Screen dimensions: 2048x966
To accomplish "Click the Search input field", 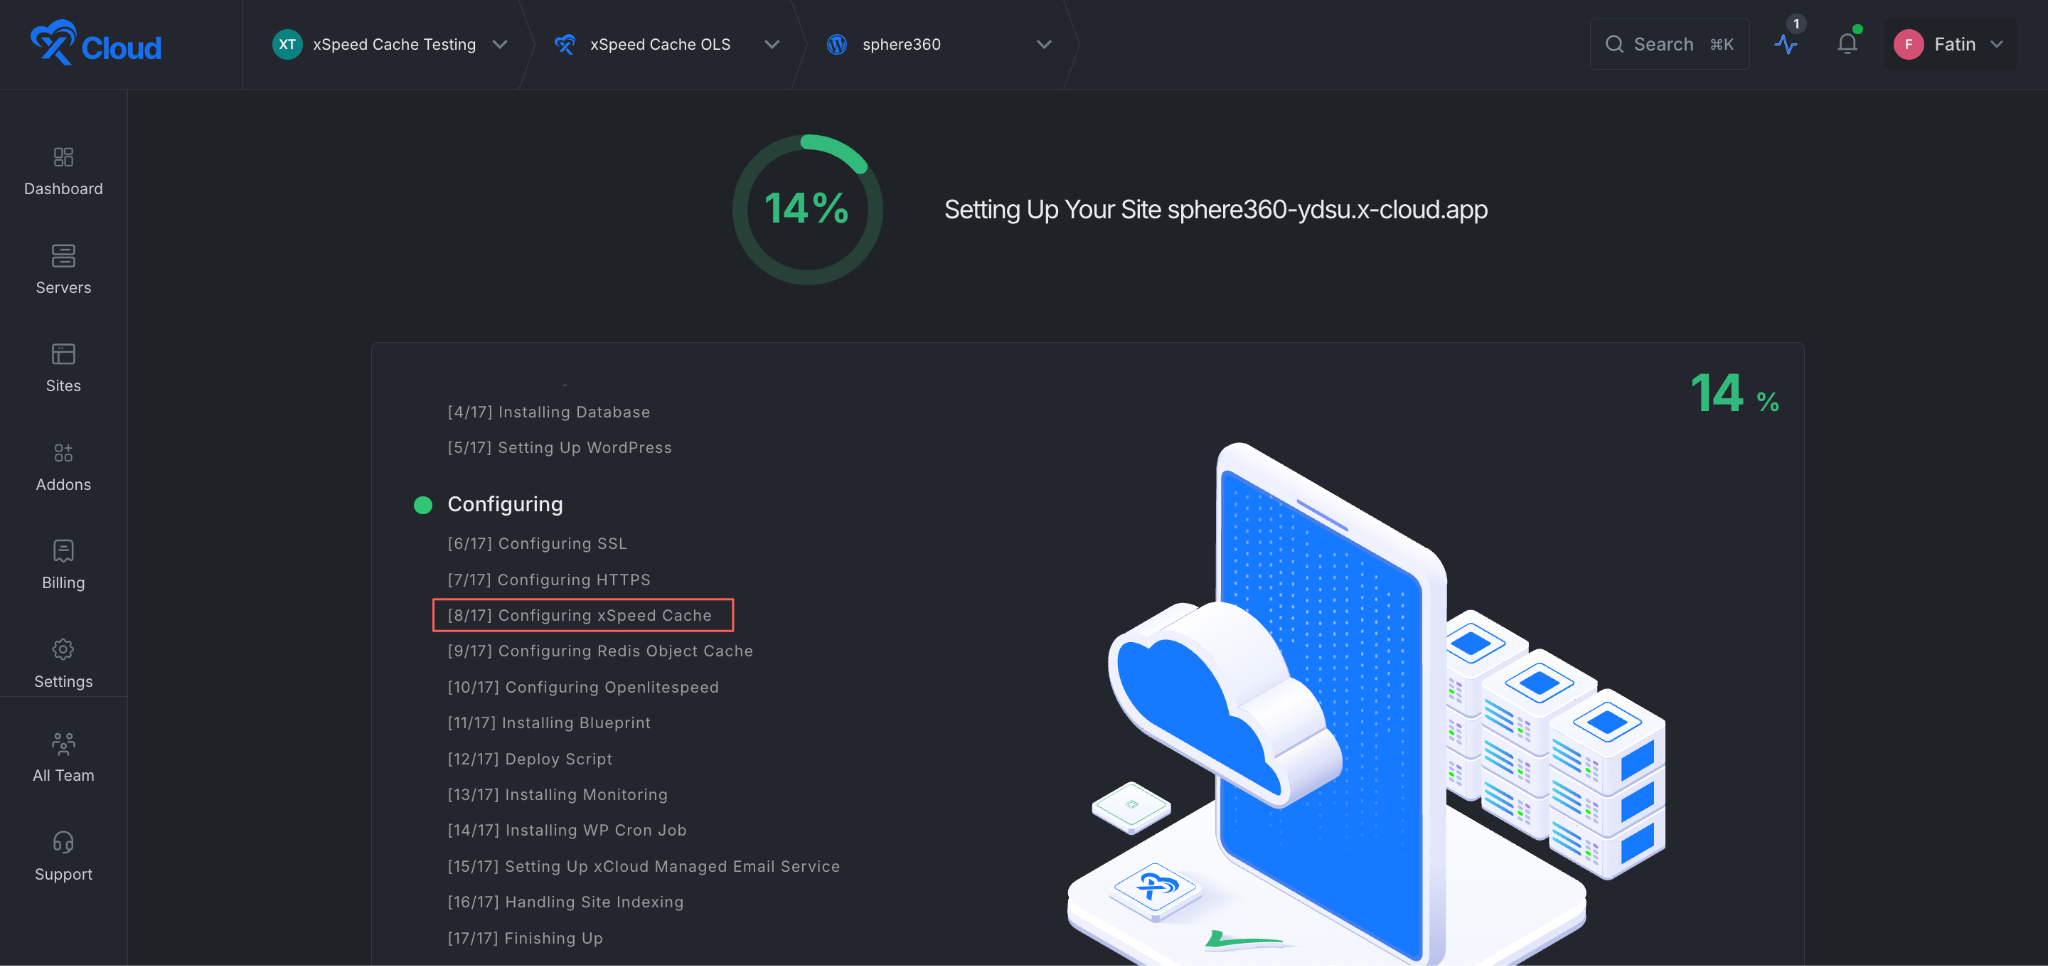I will [1669, 44].
